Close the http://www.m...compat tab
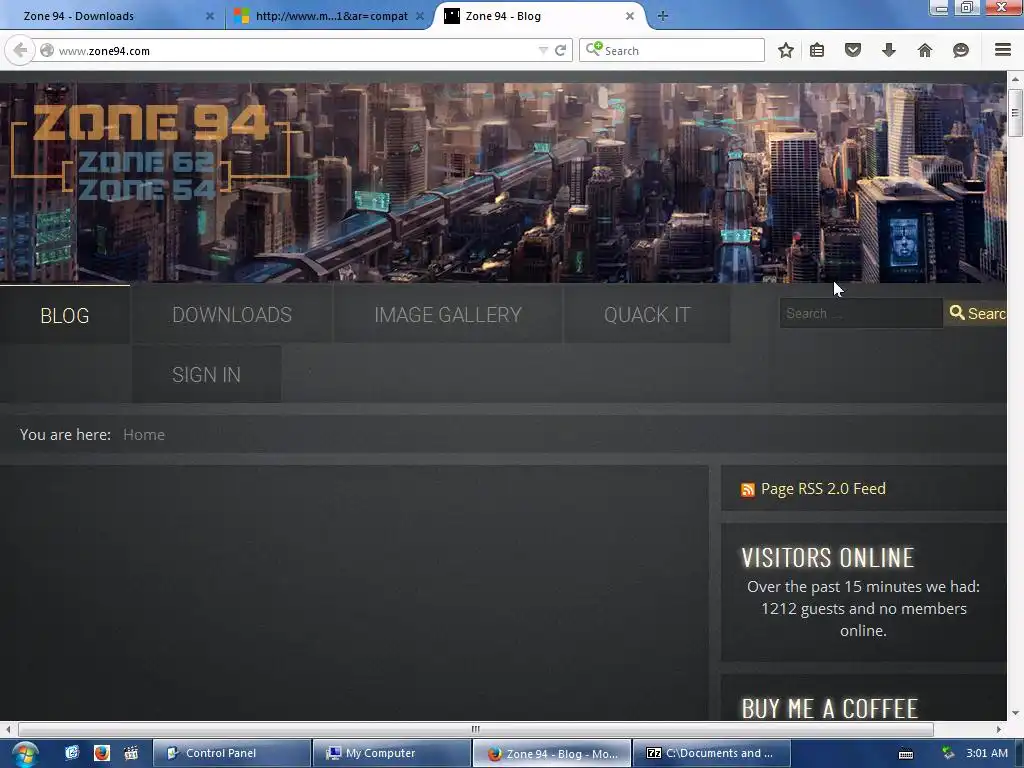The image size is (1024, 768). point(420,16)
